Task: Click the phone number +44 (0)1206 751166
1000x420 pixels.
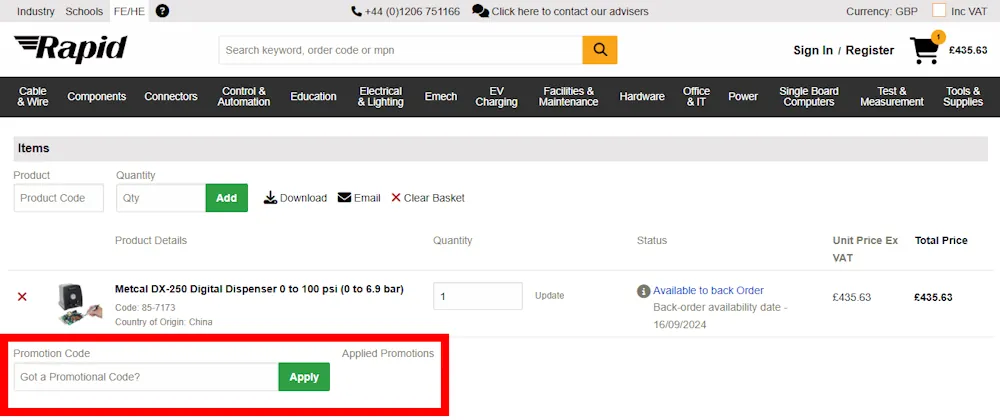Action: point(412,11)
